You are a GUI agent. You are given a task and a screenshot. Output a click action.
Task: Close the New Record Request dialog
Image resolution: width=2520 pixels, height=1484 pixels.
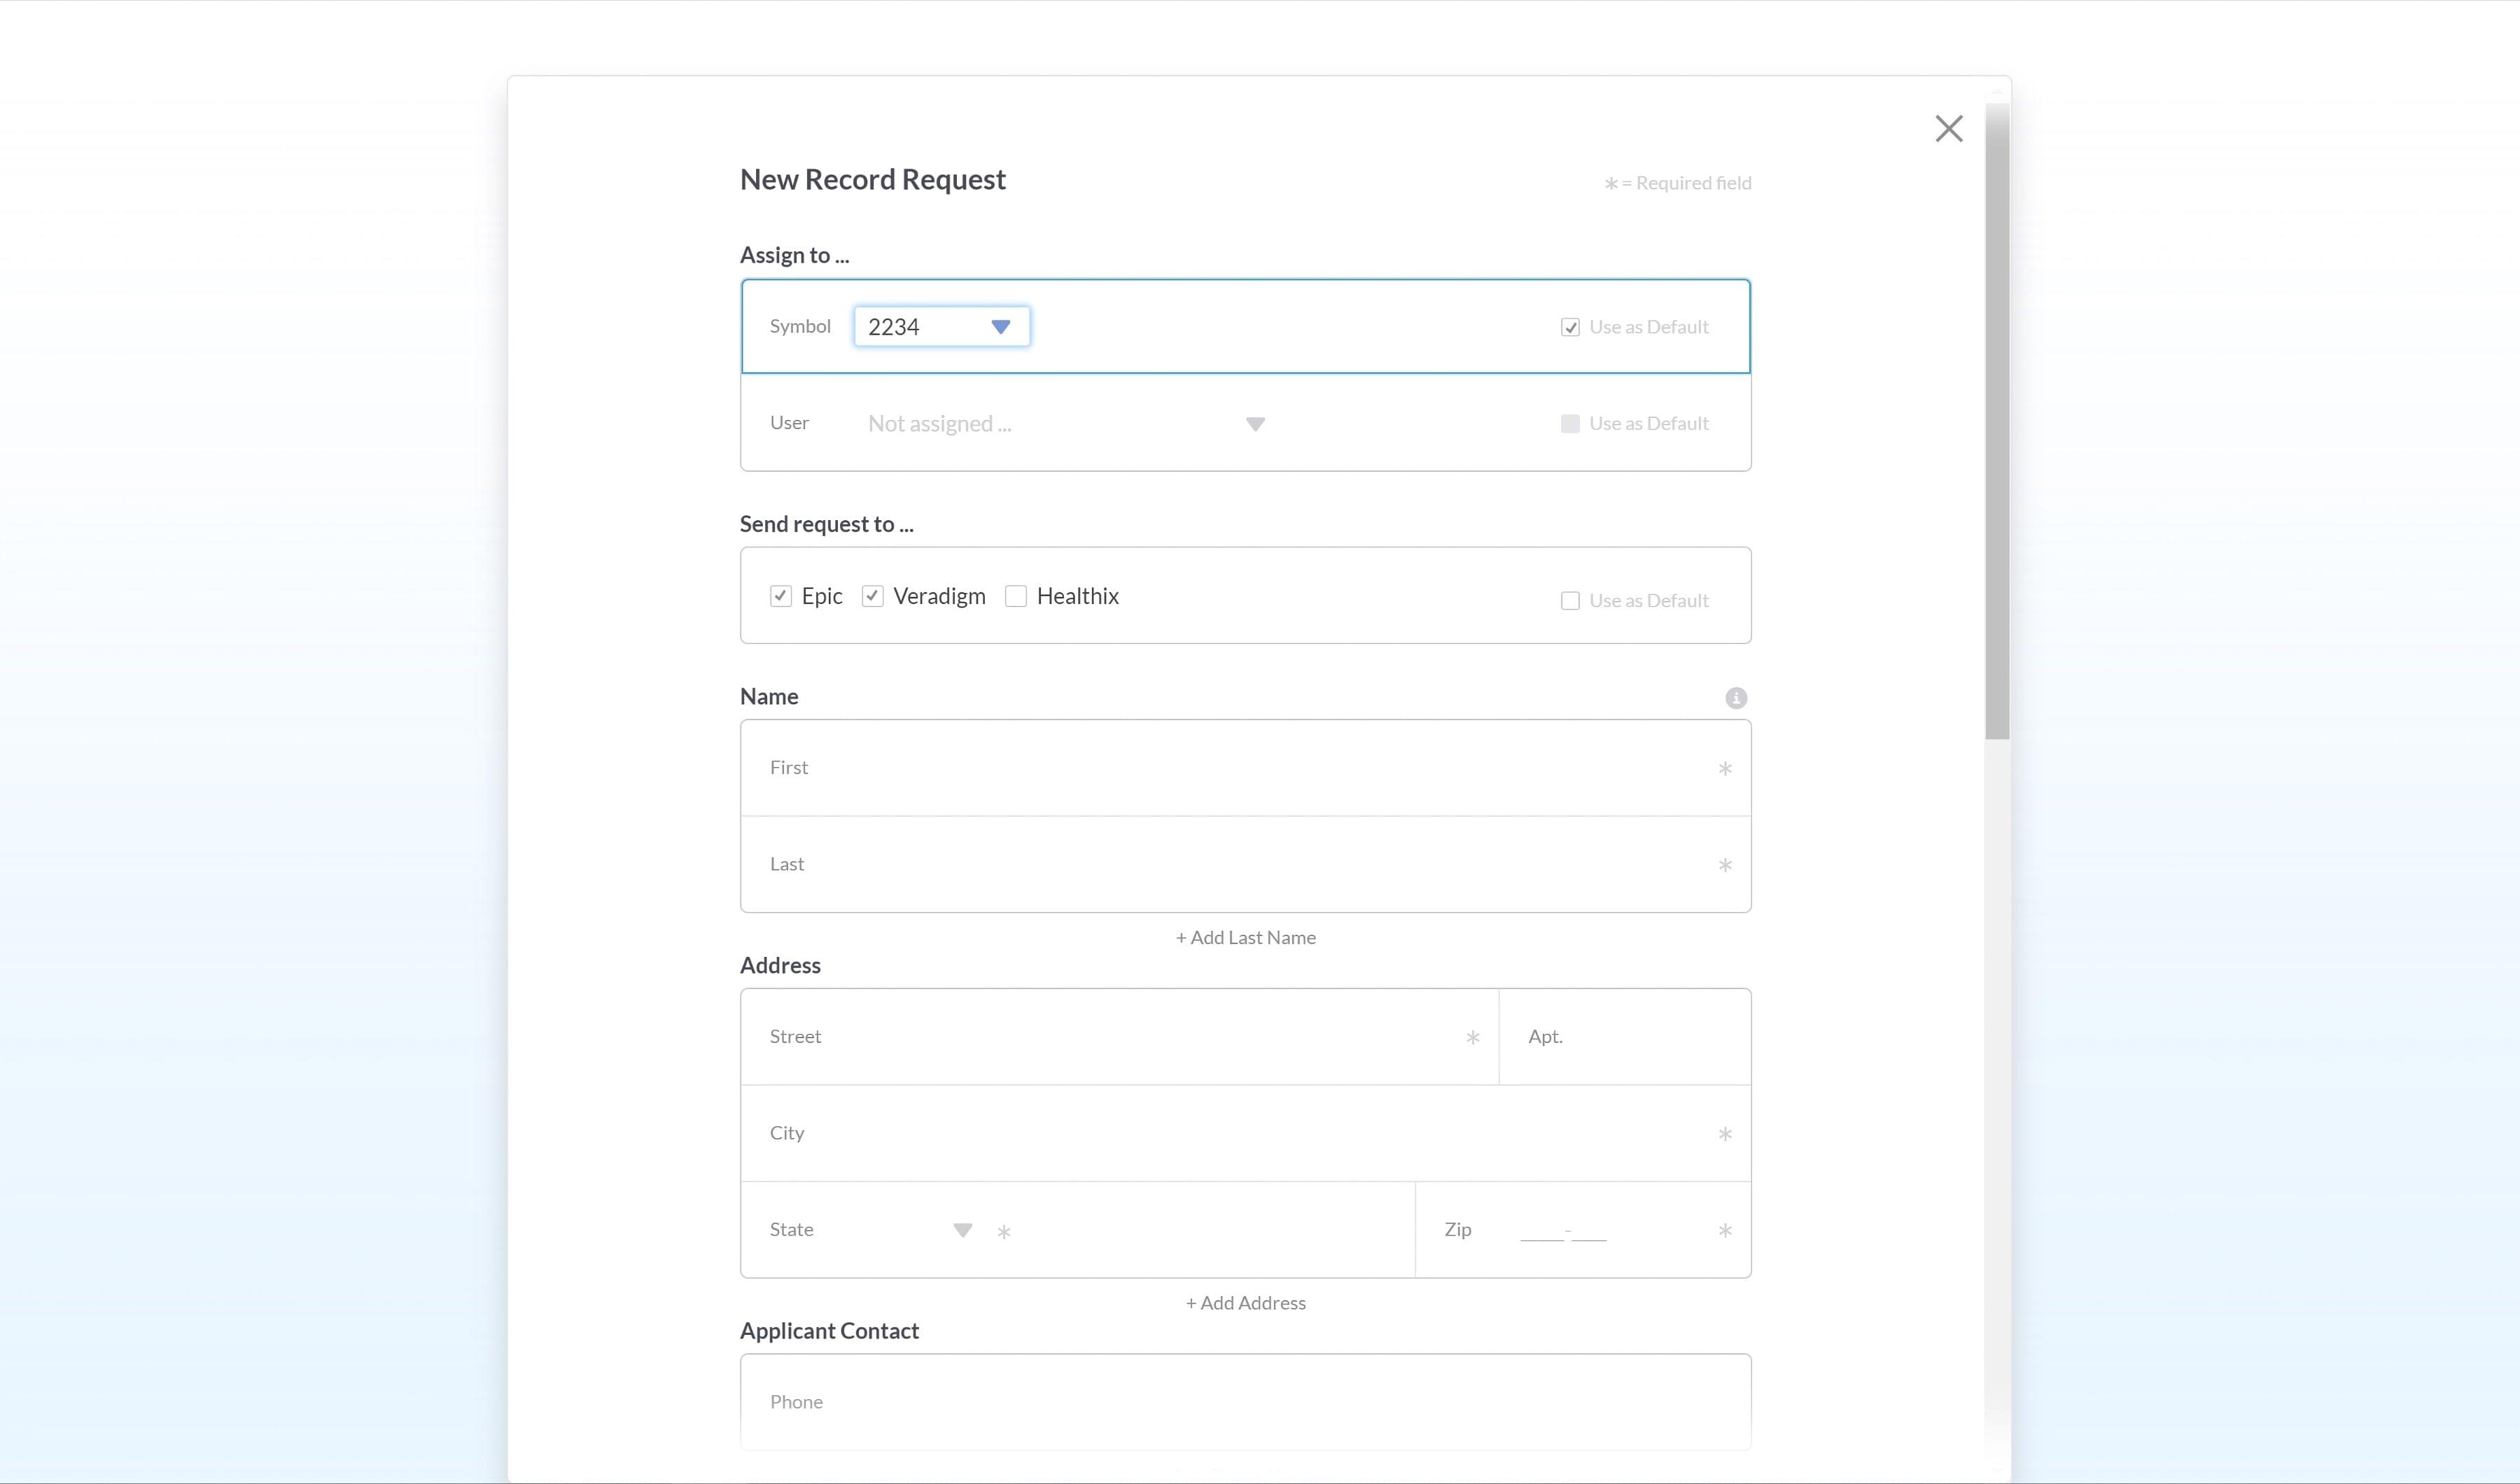point(1948,129)
